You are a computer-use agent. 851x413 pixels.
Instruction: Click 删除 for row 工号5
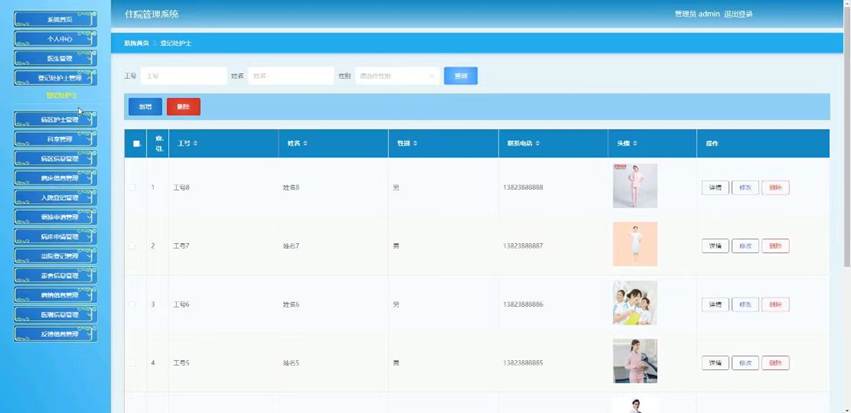click(776, 363)
